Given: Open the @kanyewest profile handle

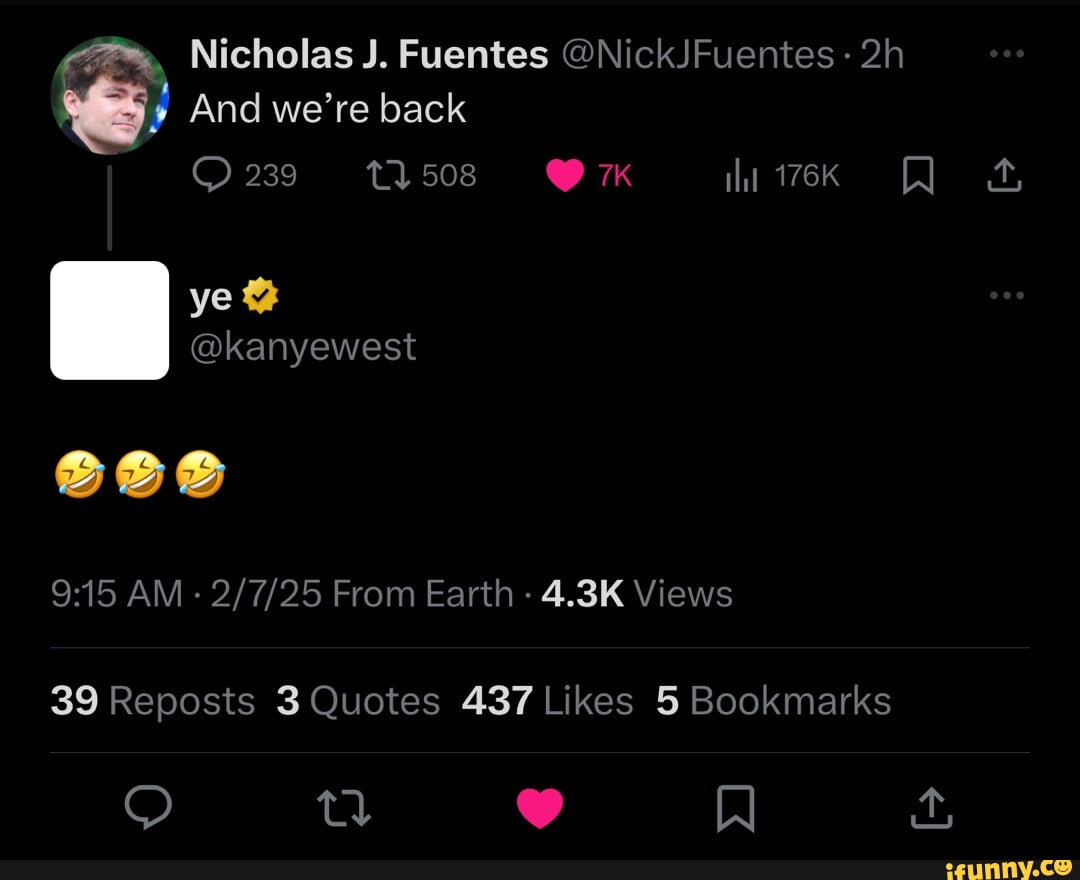Looking at the screenshot, I should (303, 346).
